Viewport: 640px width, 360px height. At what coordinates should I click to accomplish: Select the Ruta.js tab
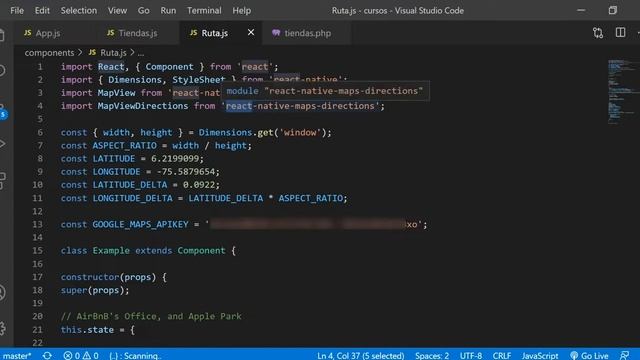[x=214, y=33]
